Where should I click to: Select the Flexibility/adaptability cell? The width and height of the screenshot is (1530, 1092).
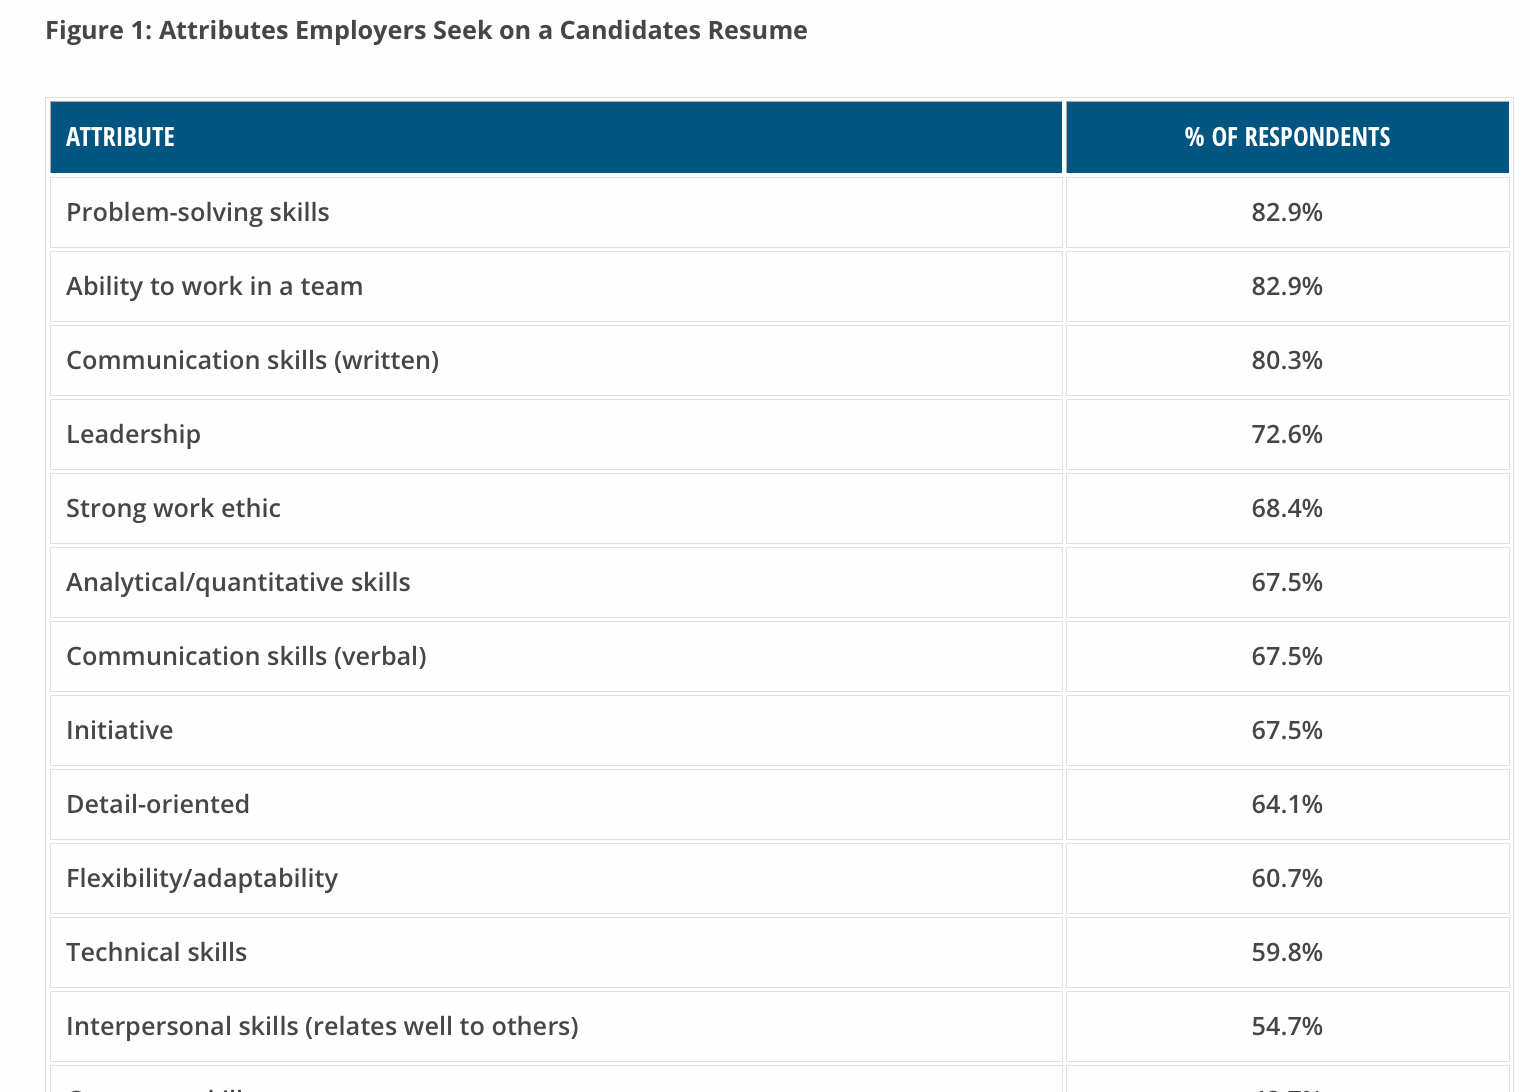202,878
